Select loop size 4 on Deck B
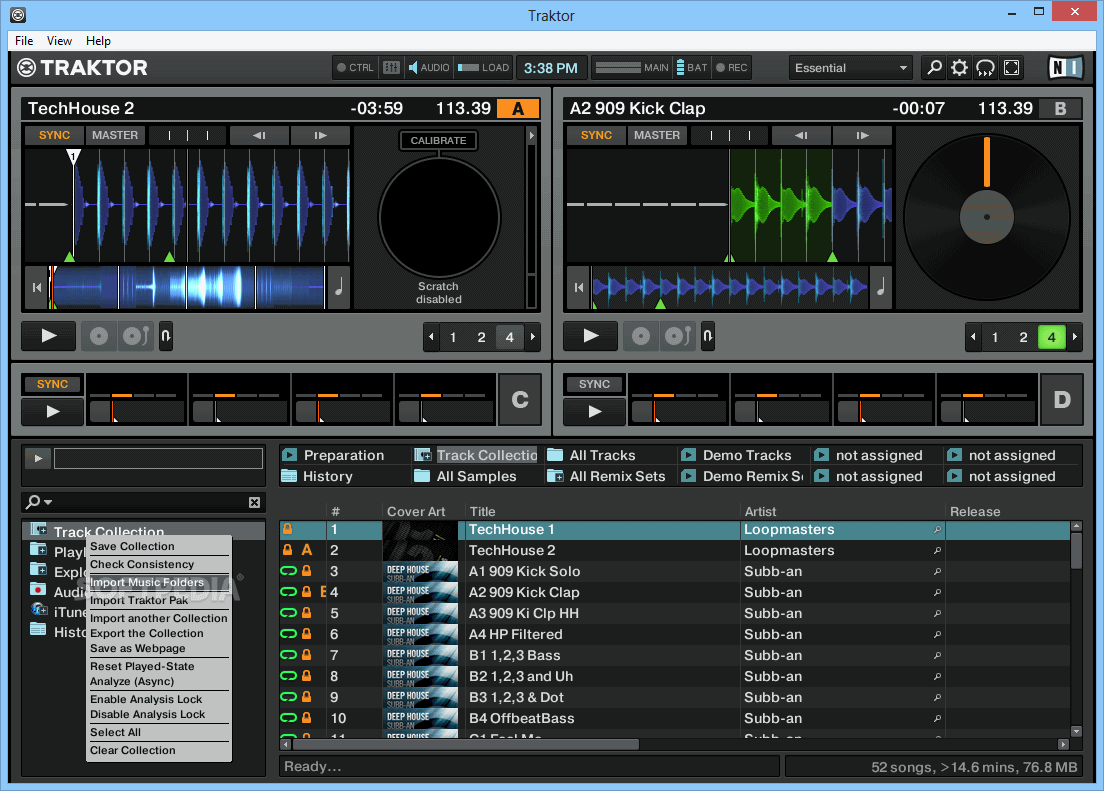The height and width of the screenshot is (791, 1104). [1051, 337]
